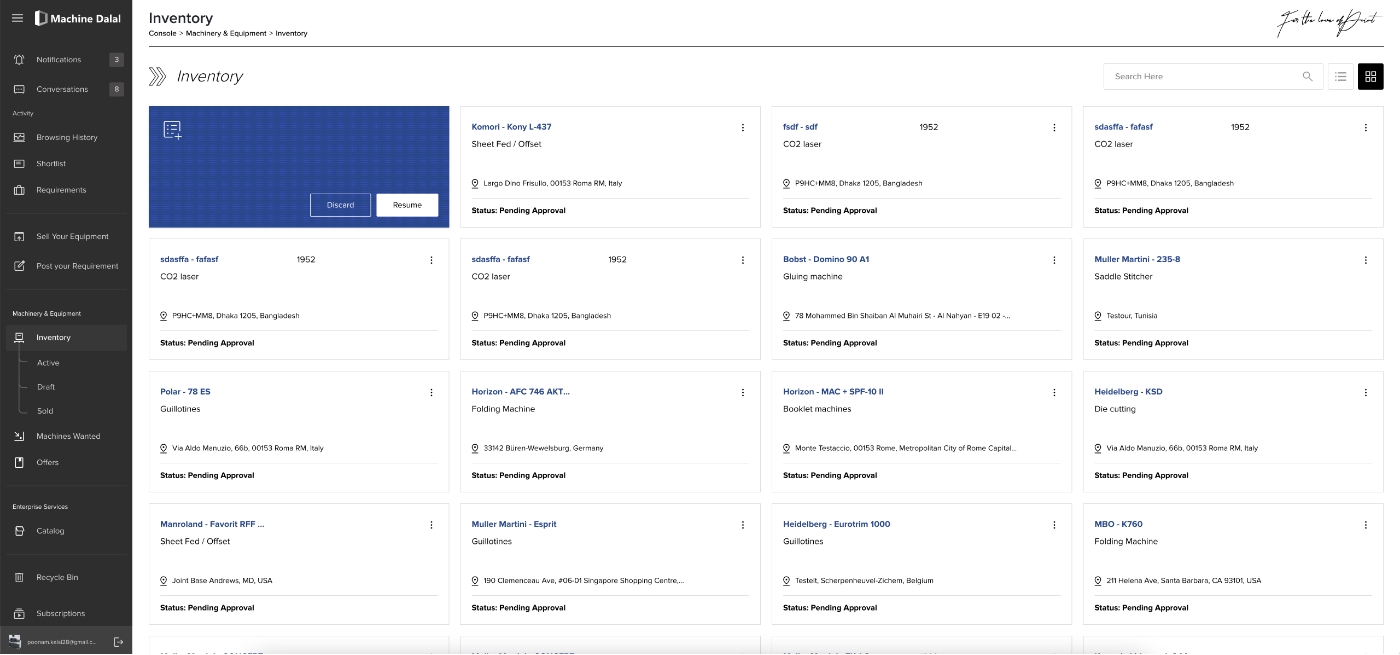Open the Catalog menu item
The image size is (1400, 655).
click(x=50, y=531)
